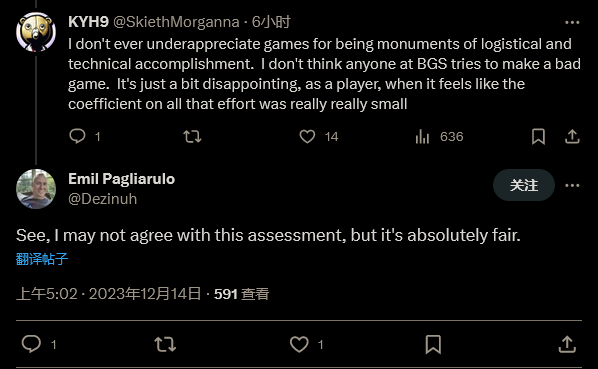Open more options on KYH9's tweet
Viewport: 598px width, 369px height.
tap(572, 22)
